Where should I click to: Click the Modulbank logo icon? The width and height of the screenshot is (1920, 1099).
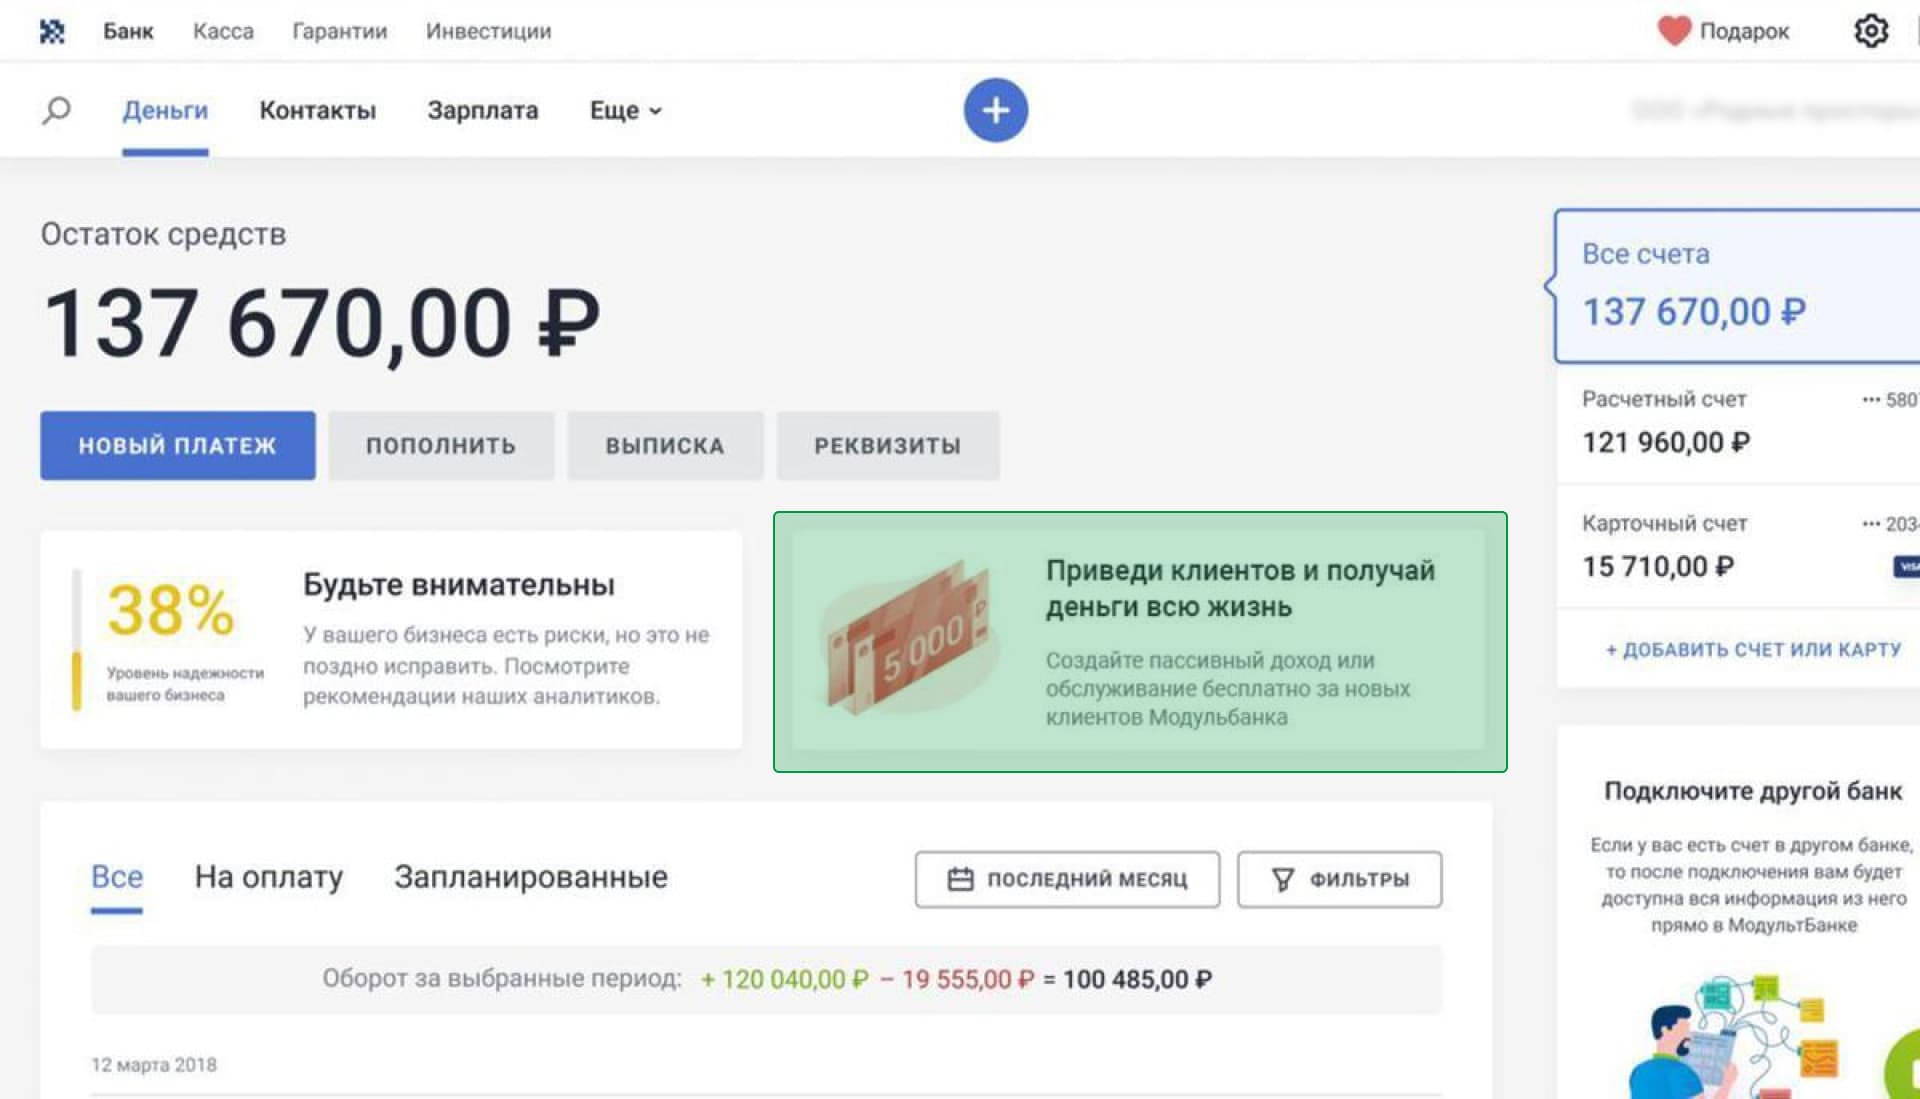coord(52,31)
